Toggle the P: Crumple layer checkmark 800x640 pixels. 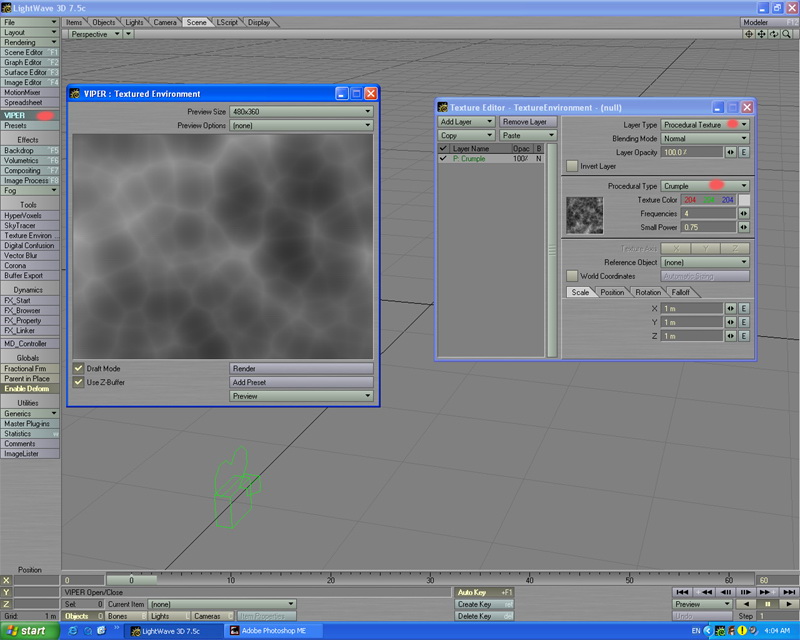pos(443,159)
